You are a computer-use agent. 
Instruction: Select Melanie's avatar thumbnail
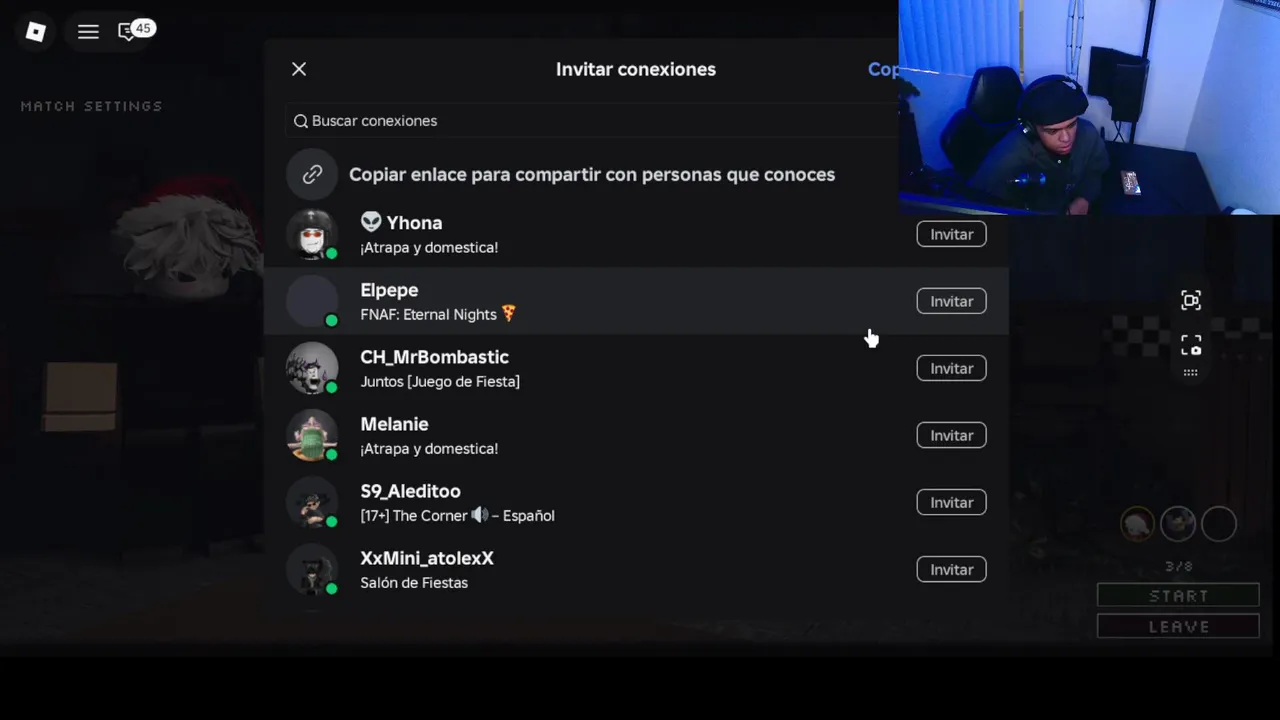click(312, 435)
